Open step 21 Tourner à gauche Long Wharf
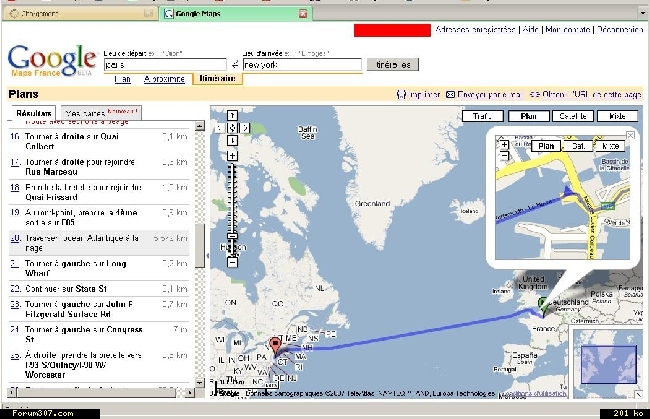650x419 pixels. (x=99, y=268)
